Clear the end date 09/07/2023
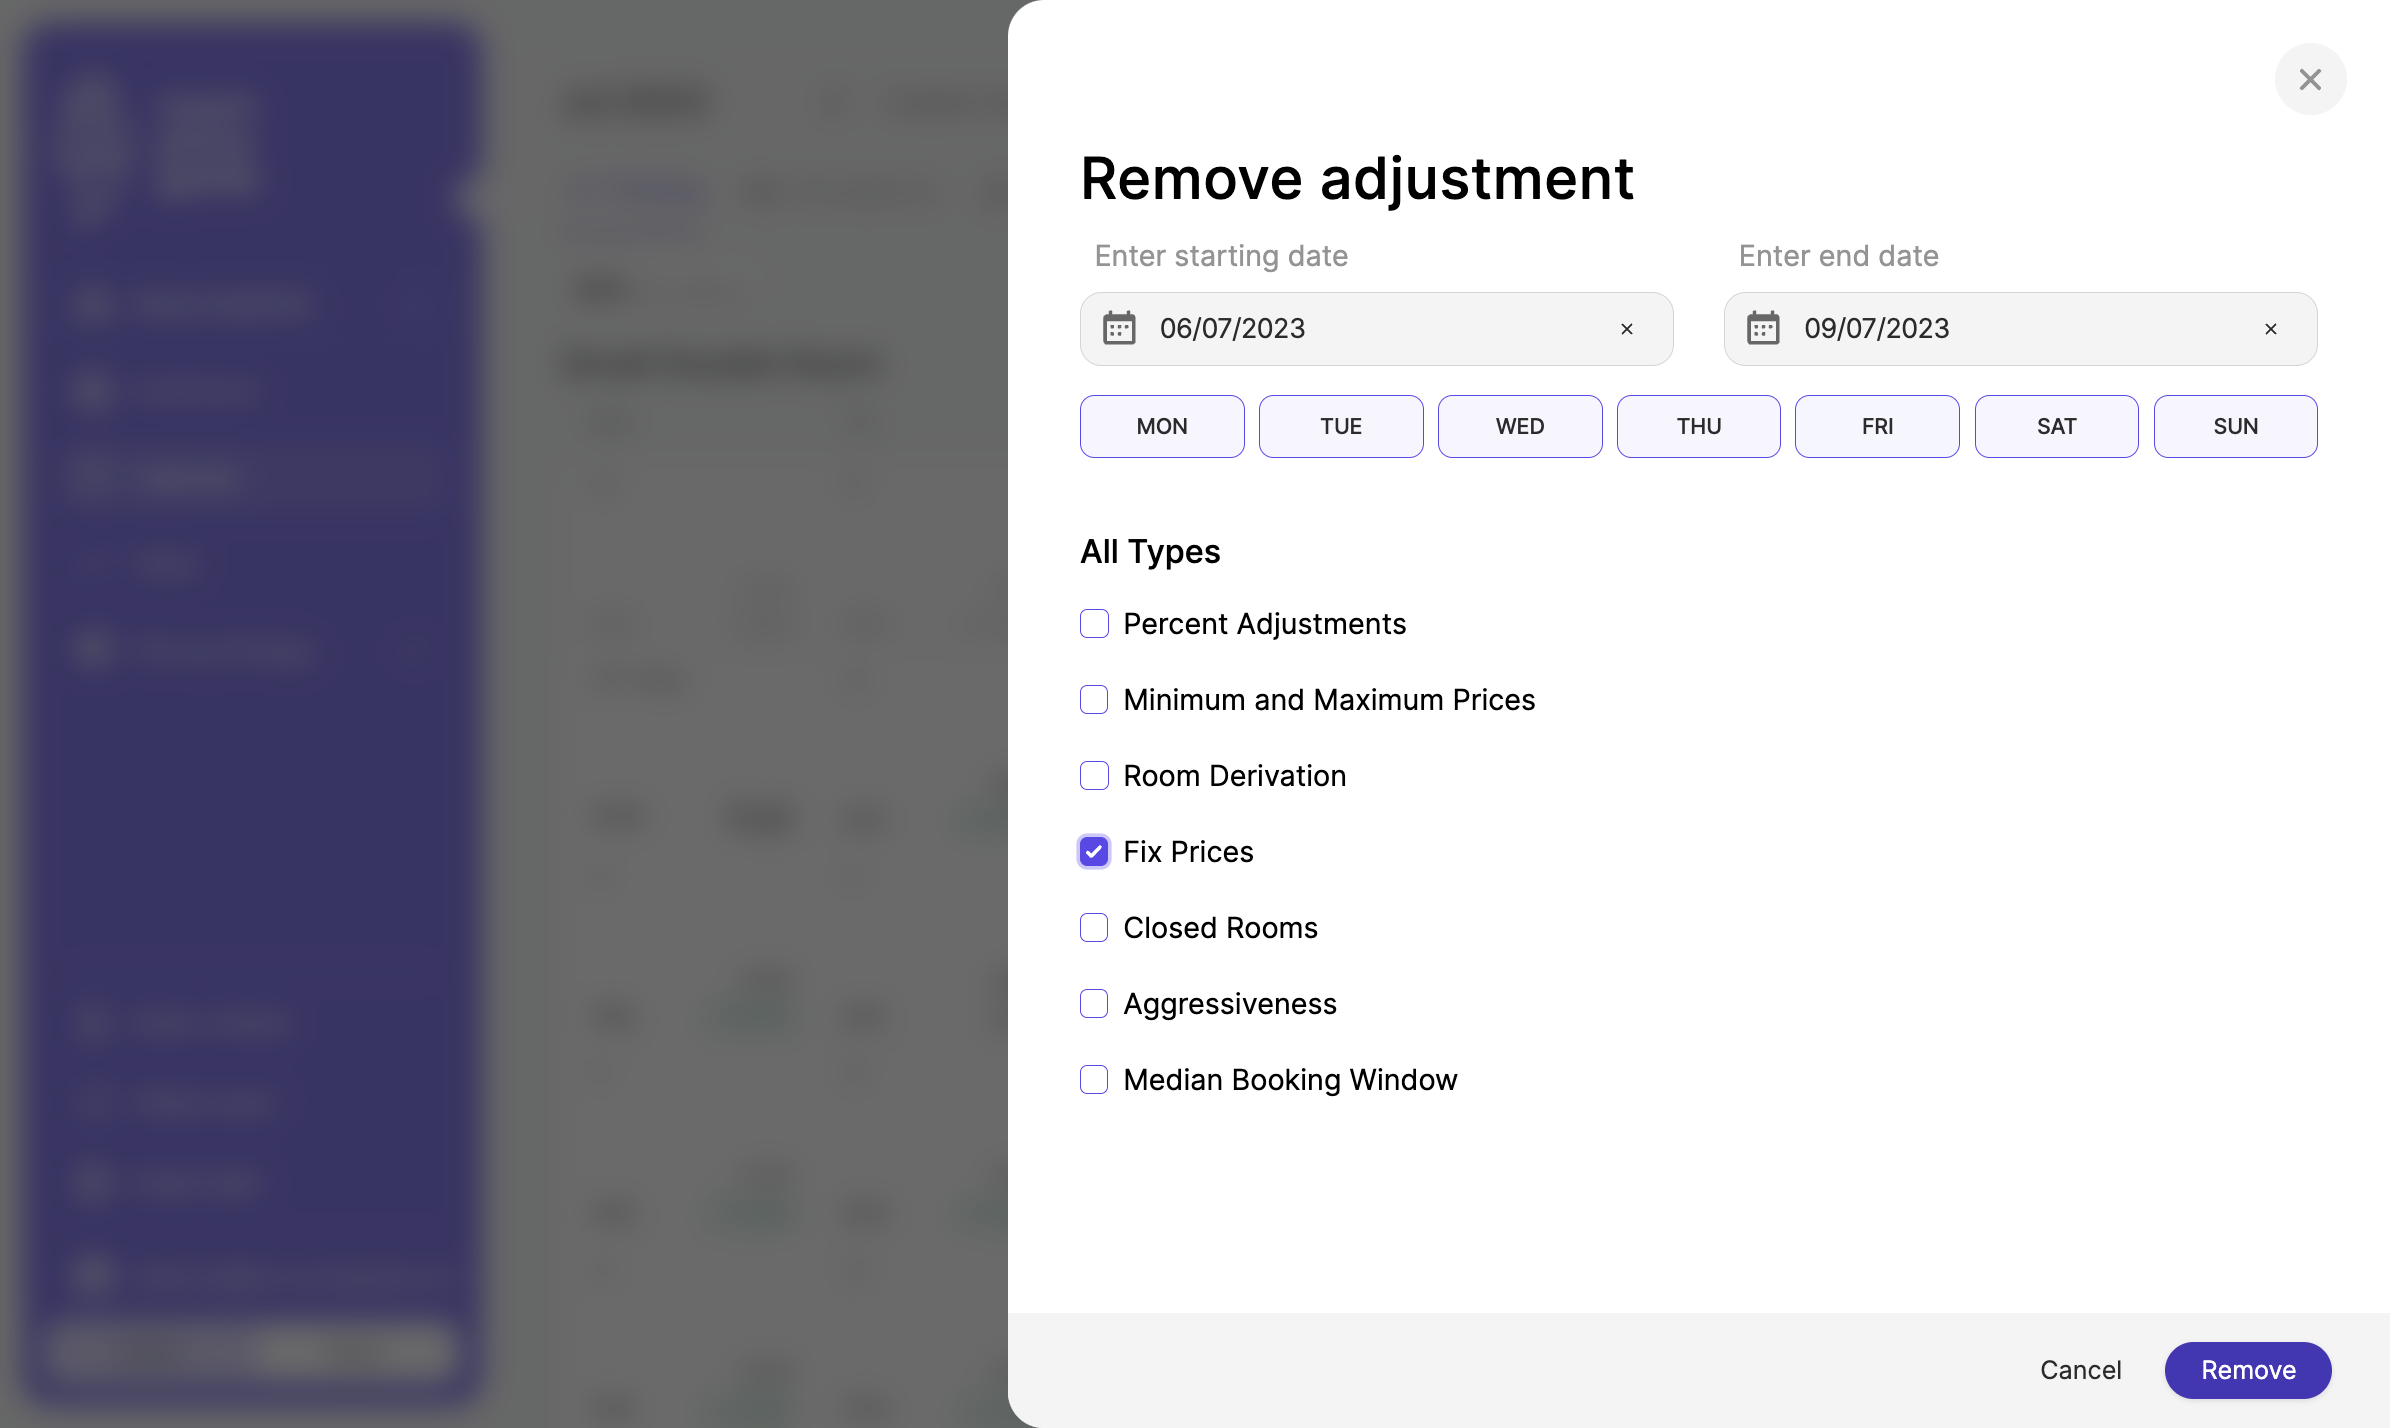This screenshot has width=2390, height=1428. point(2271,329)
